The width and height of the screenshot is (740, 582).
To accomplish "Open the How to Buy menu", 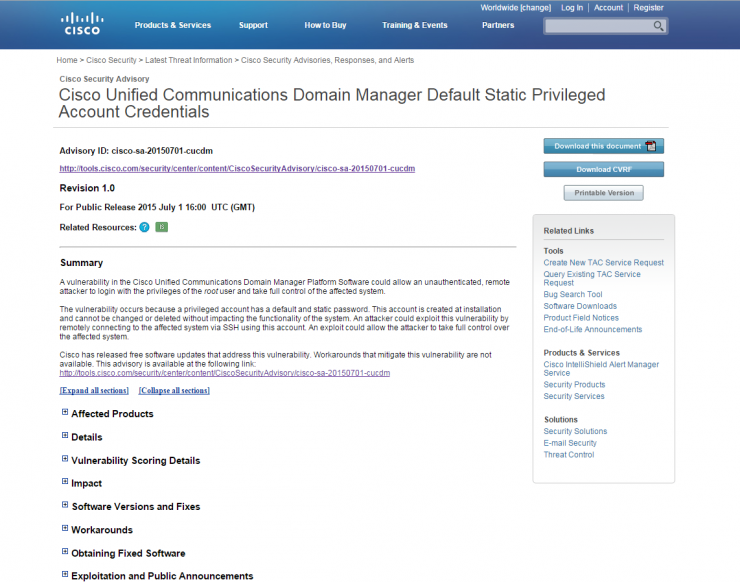I will point(325,25).
